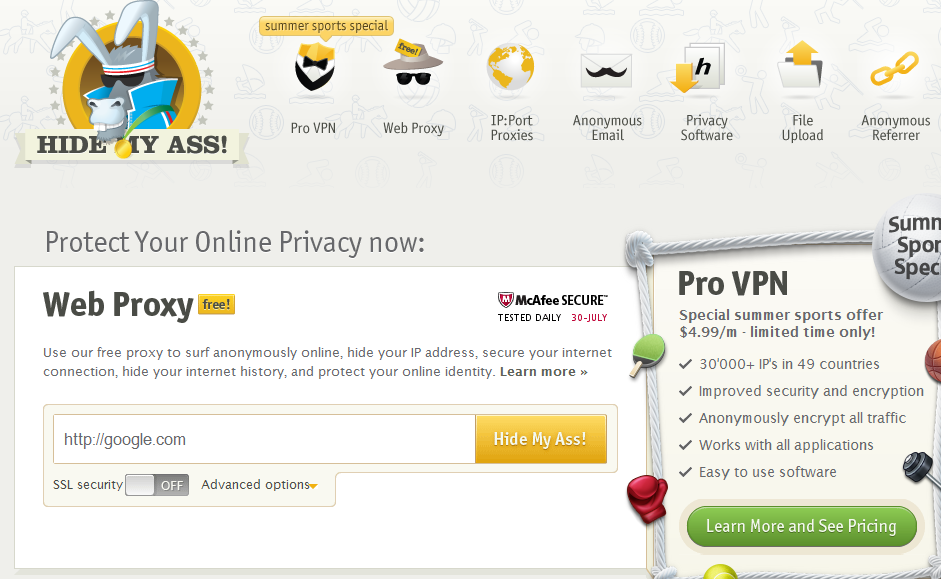Focus the URL input field with http://google.com
Viewport: 941px width, 584px height.
(264, 439)
